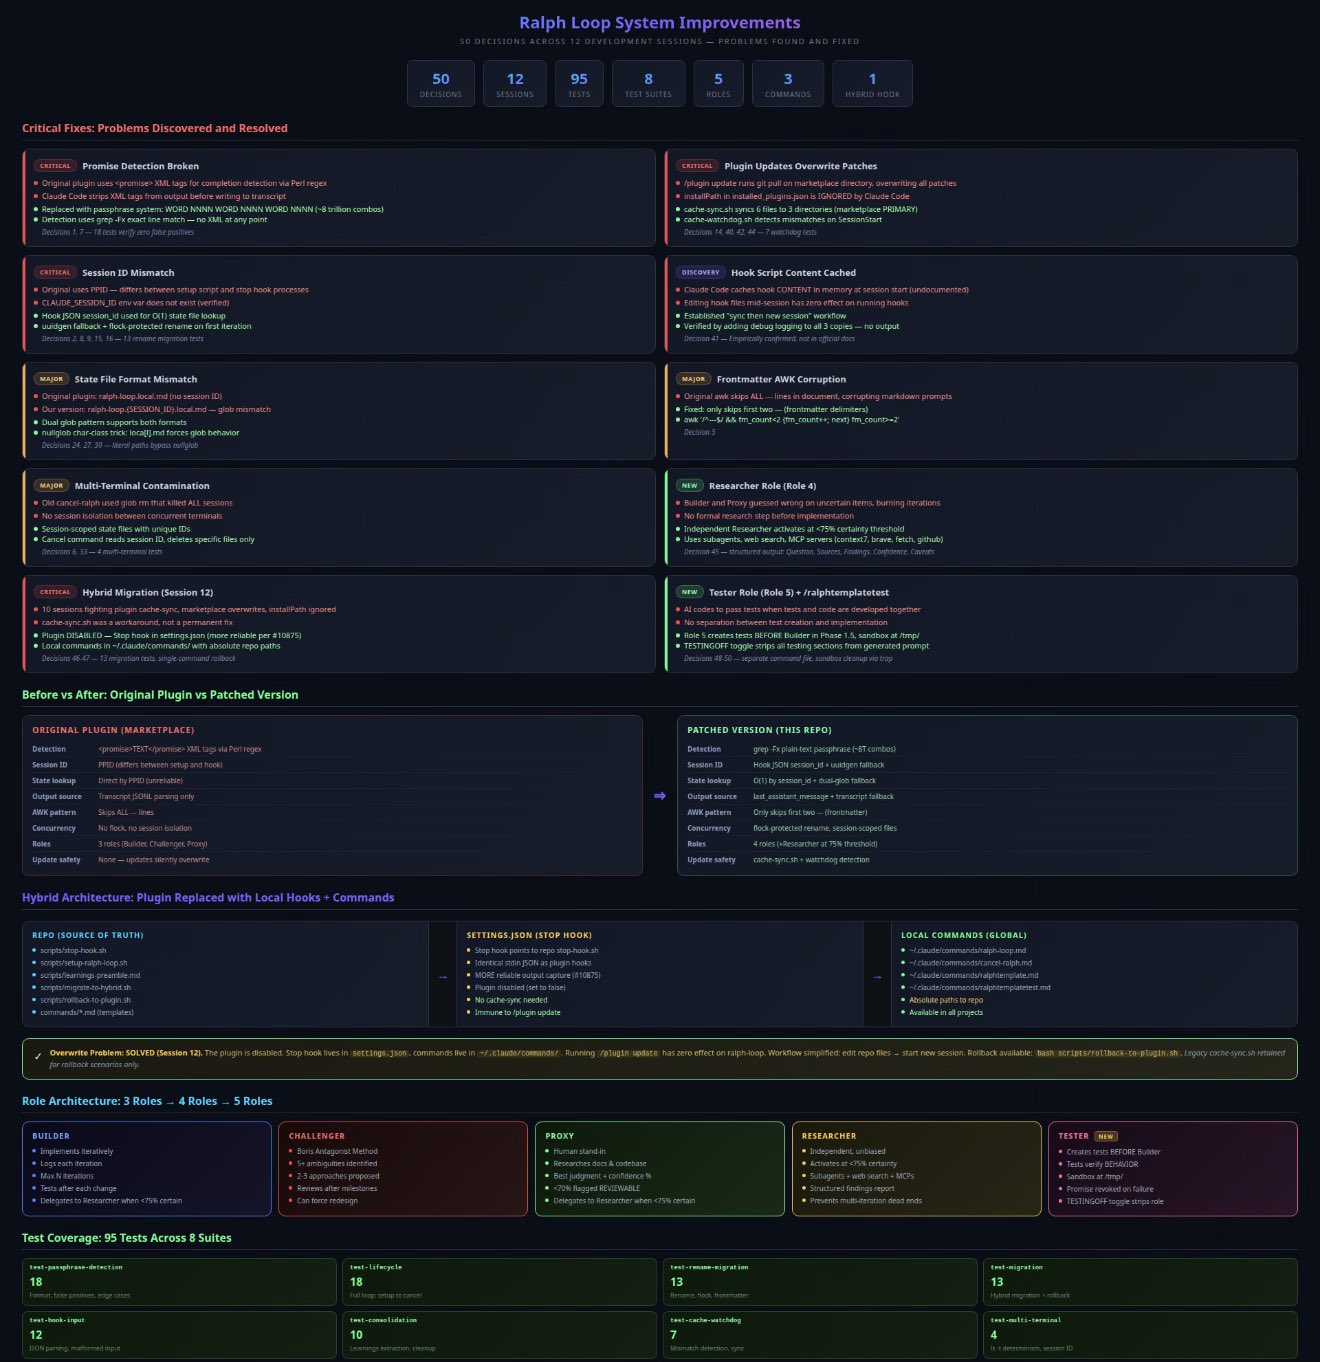This screenshot has width=1320, height=1362.
Task: Select the 12 Sessions stat card
Action: (515, 83)
